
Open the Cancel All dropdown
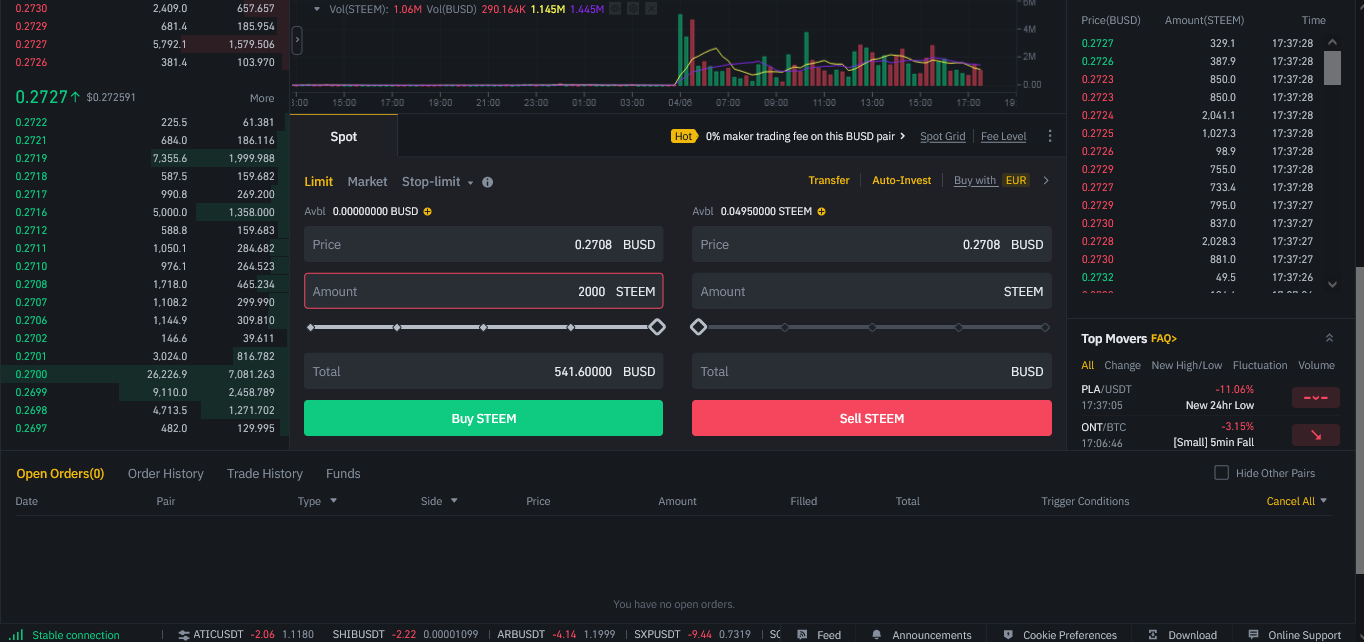pyautogui.click(x=1324, y=501)
